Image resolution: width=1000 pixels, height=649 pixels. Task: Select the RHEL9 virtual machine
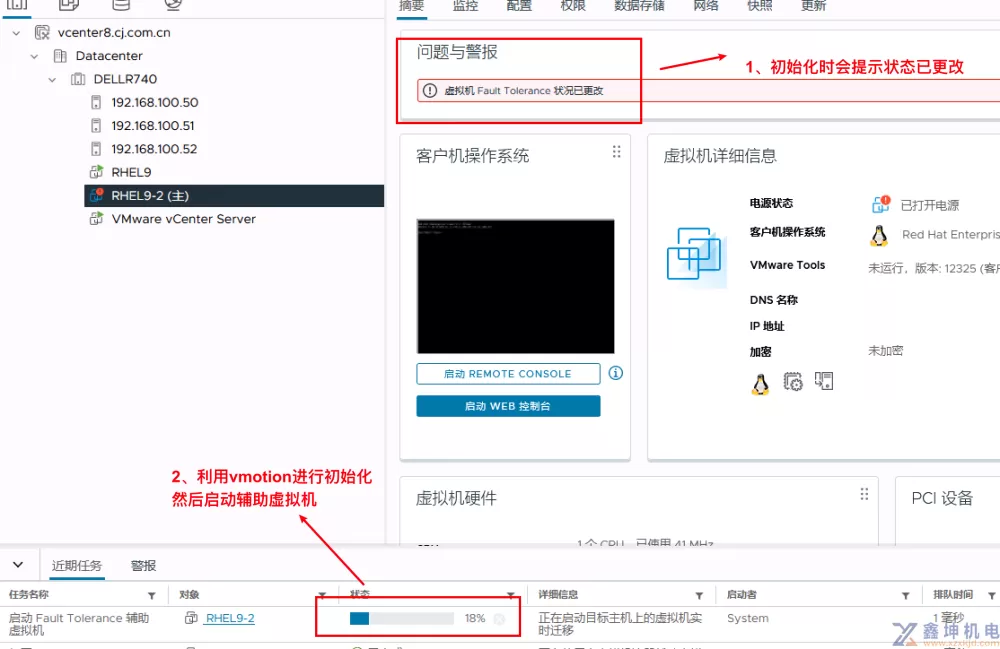[x=131, y=172]
